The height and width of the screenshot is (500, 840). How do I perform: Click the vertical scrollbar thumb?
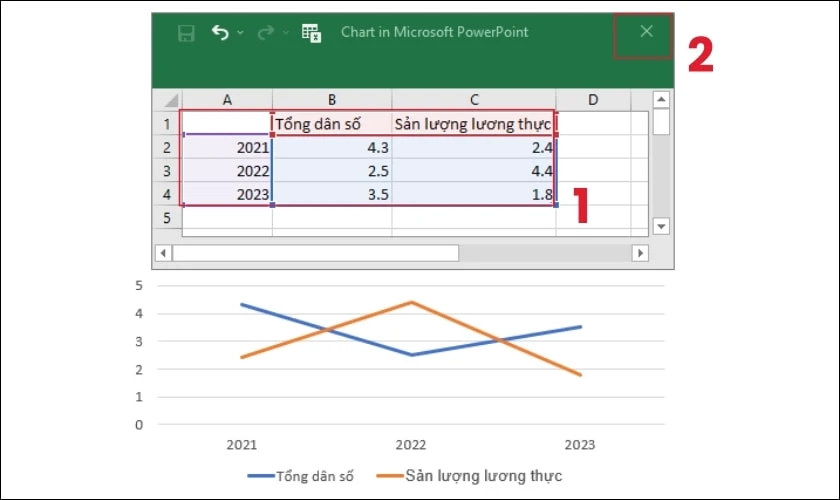[661, 122]
